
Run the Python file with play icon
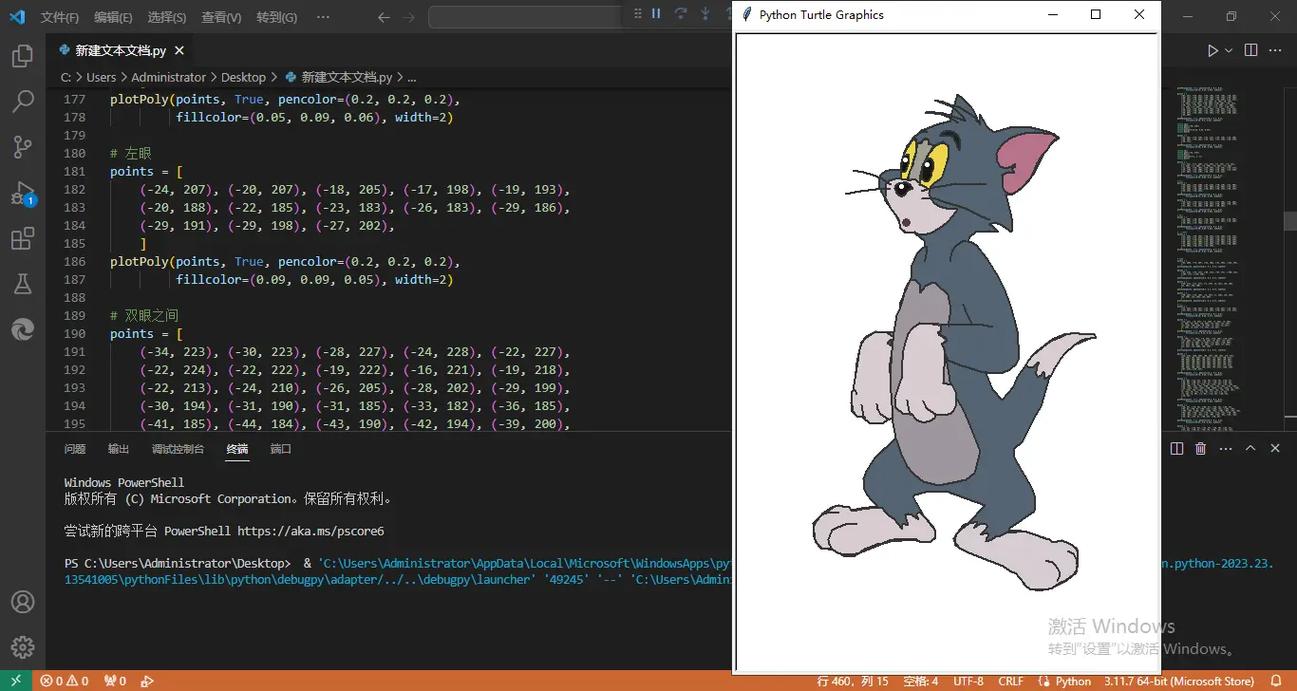1212,50
